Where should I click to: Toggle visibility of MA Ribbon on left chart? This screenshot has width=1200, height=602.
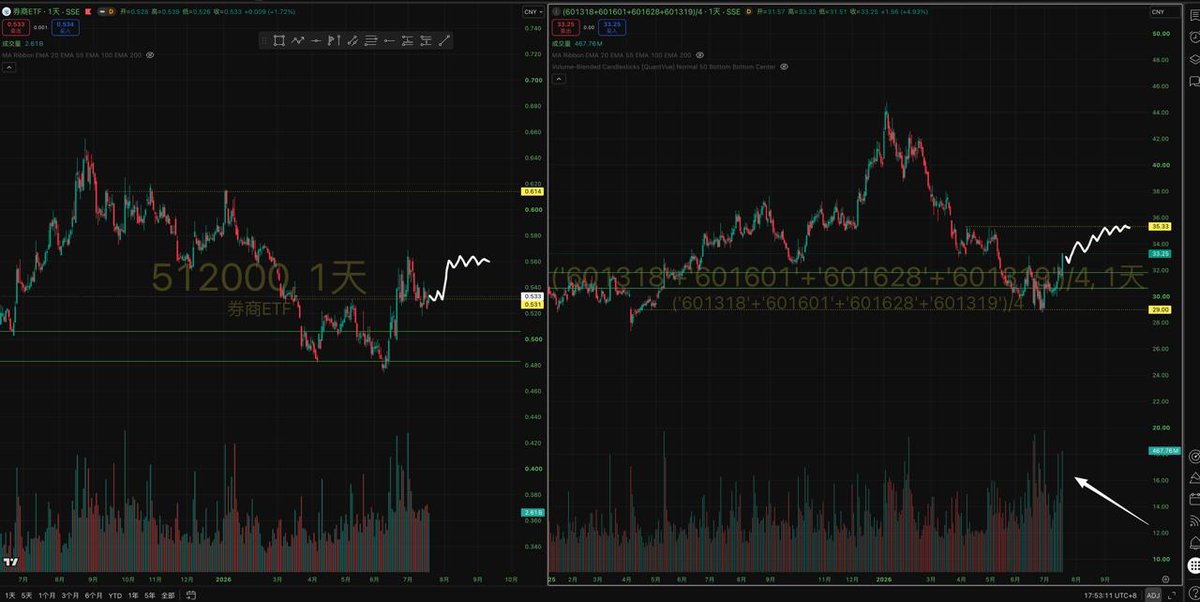click(x=150, y=55)
